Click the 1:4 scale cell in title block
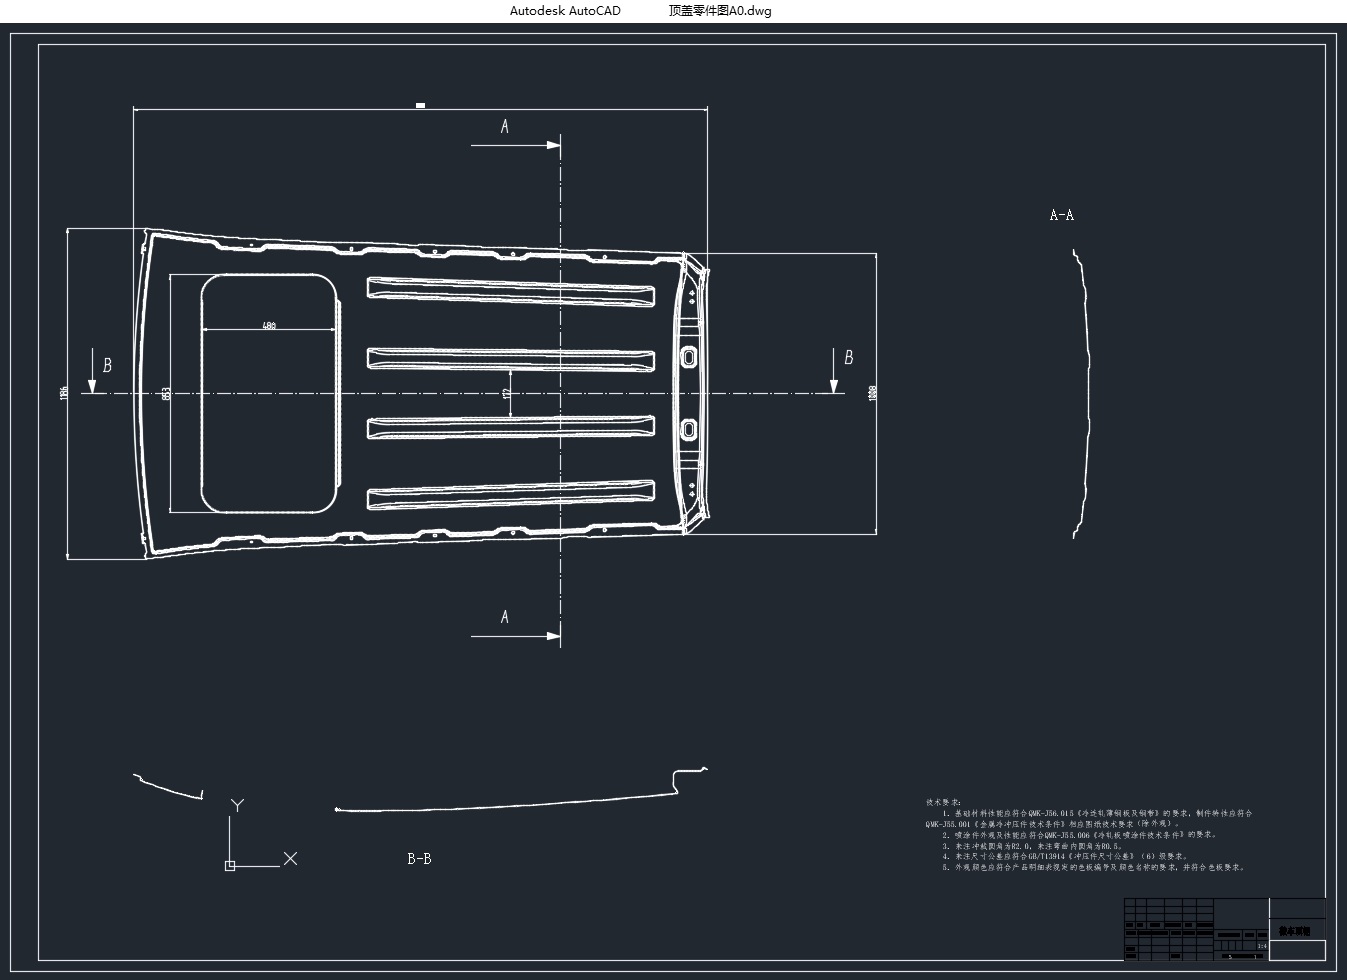The width and height of the screenshot is (1347, 980). point(1261,945)
